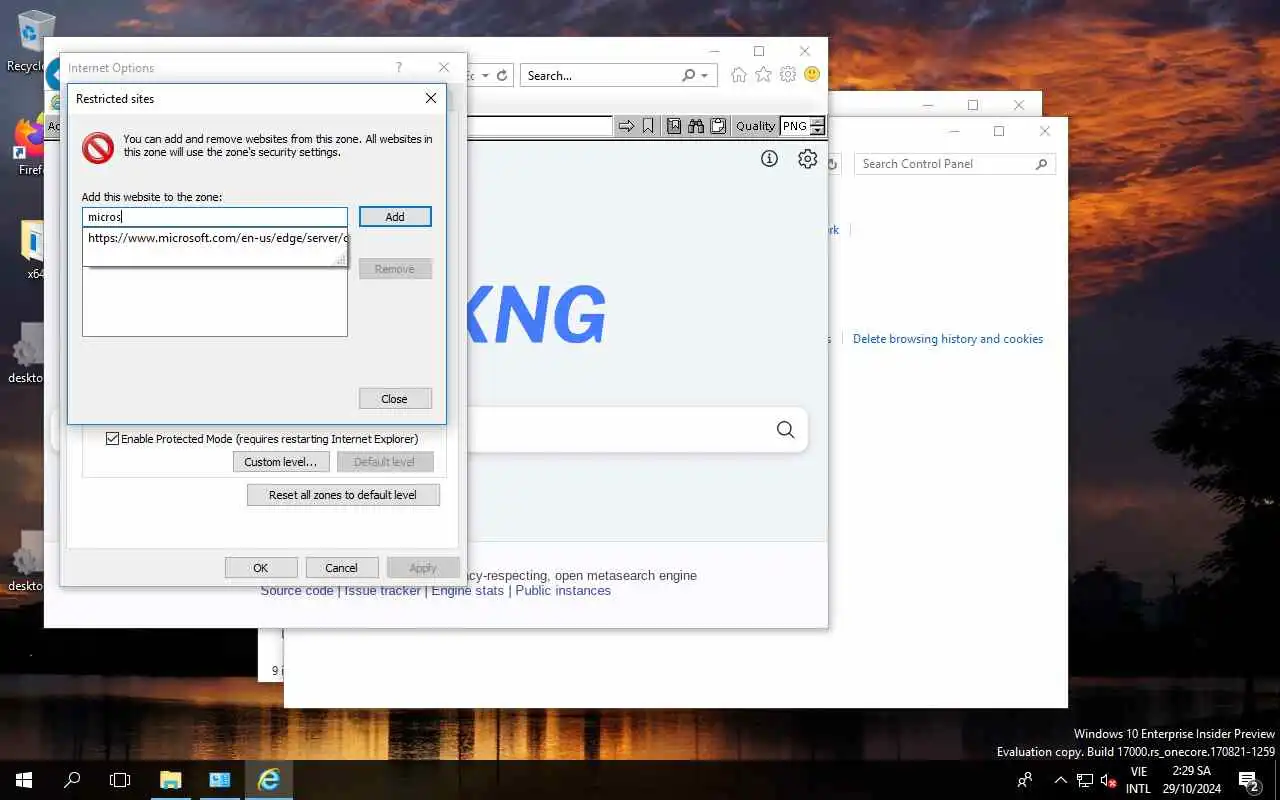The image size is (1280, 800).
Task: Click the VIE INTL language indicator
Action: (x=1138, y=780)
